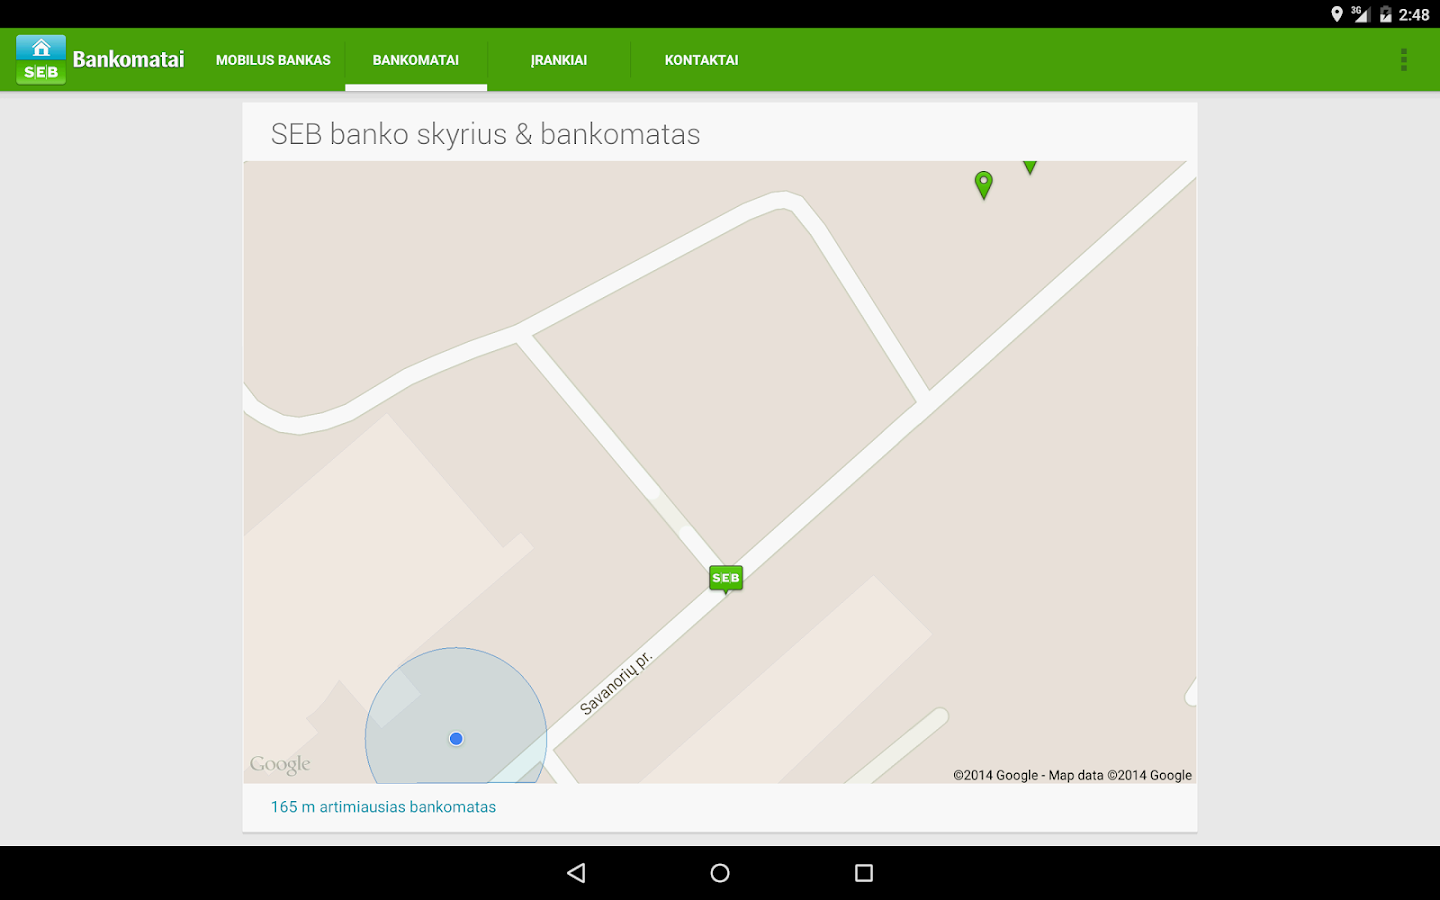
Task: Tap the blue current location dot
Action: [x=456, y=738]
